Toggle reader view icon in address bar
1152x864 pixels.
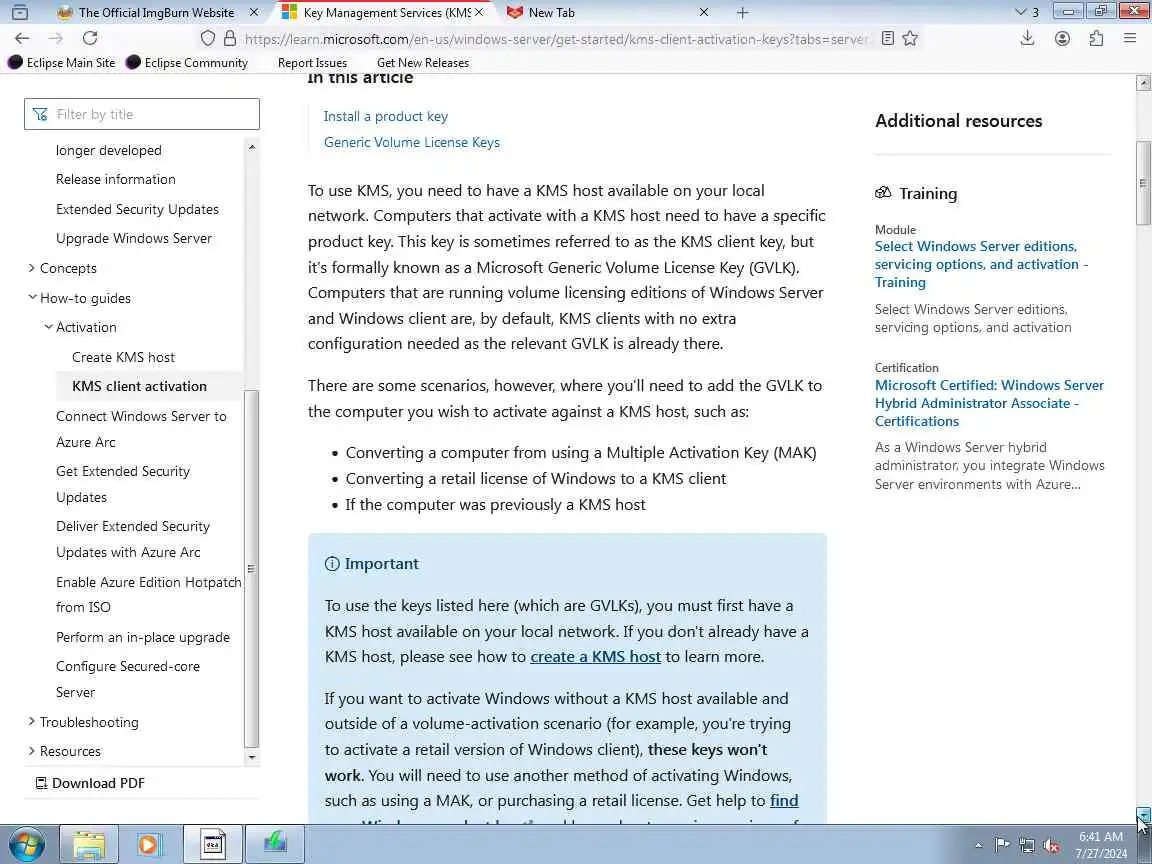(888, 38)
